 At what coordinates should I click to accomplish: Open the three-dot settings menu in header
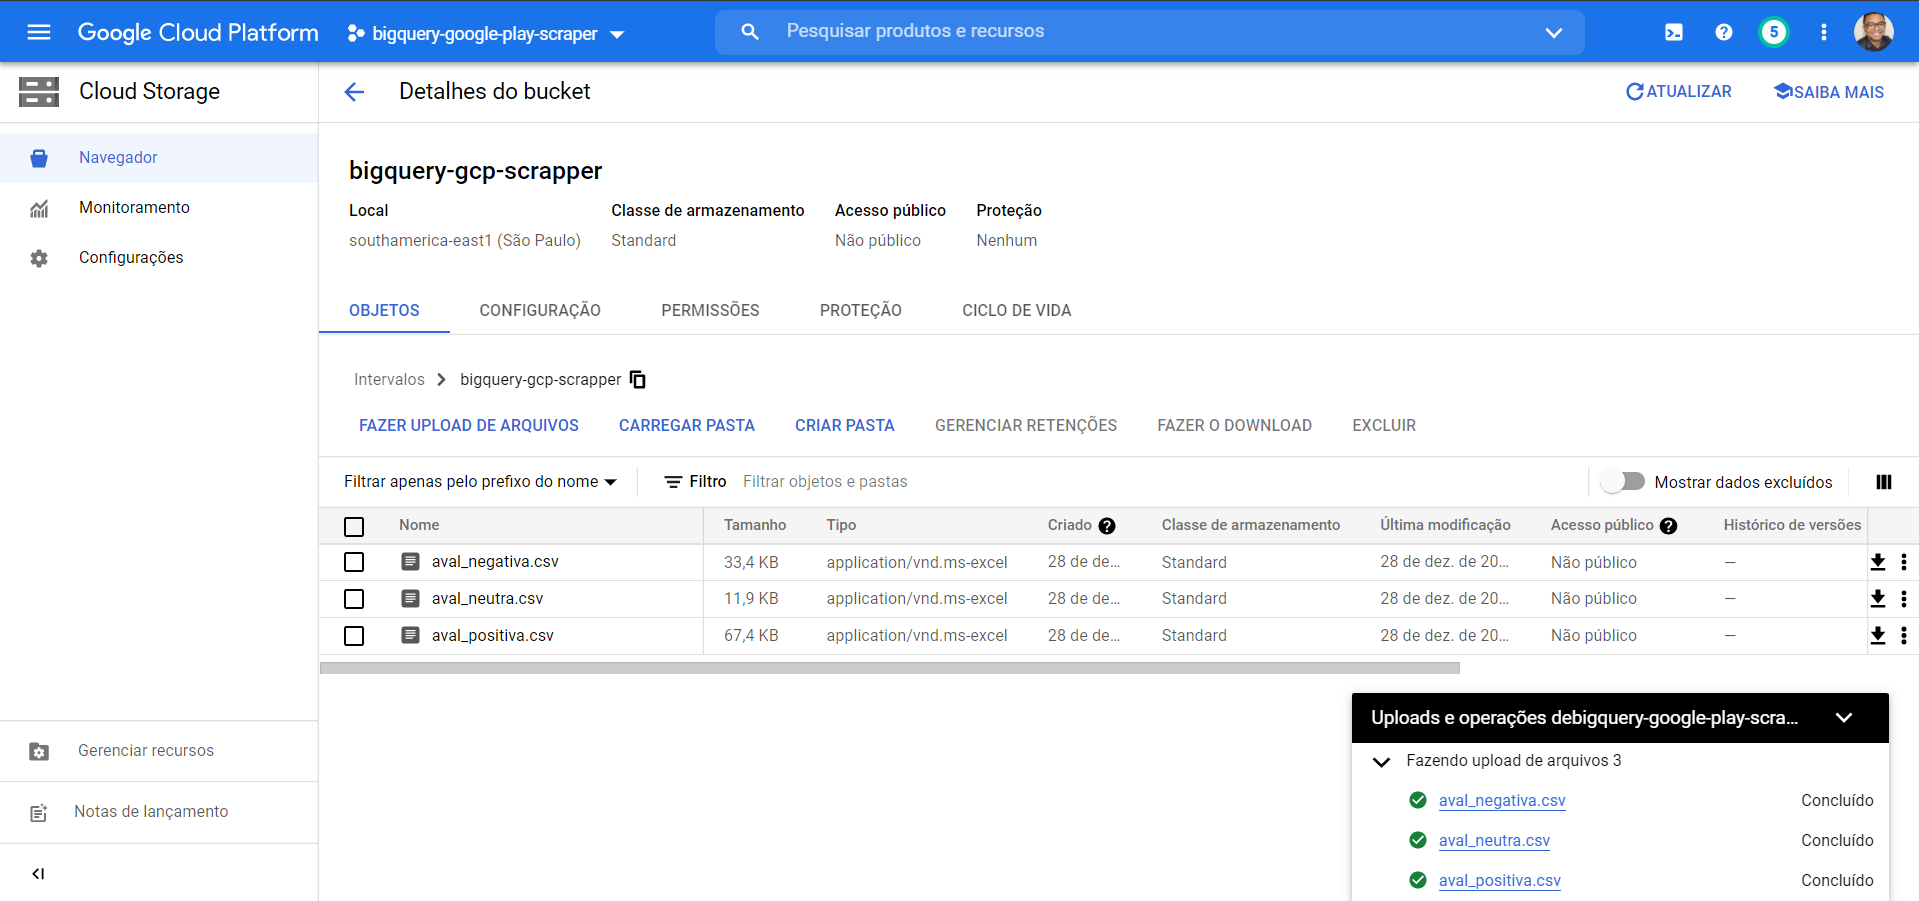pos(1824,32)
